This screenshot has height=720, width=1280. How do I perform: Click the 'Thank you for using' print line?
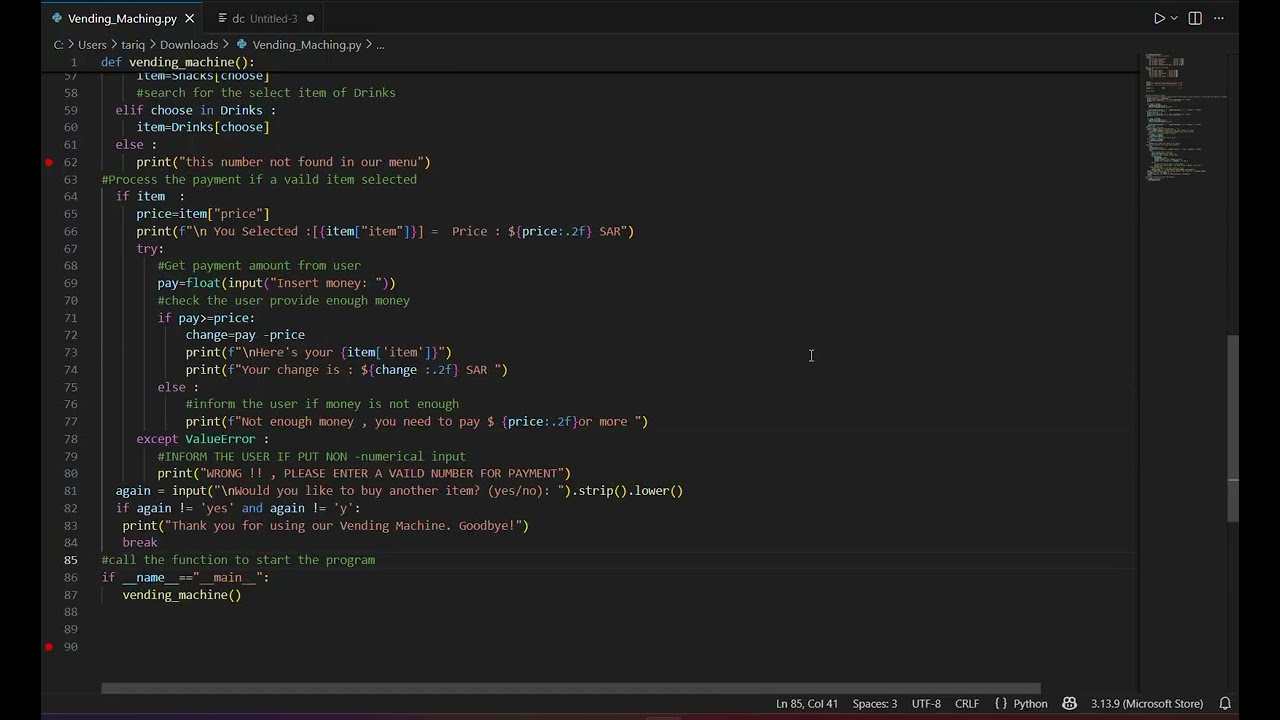325,526
